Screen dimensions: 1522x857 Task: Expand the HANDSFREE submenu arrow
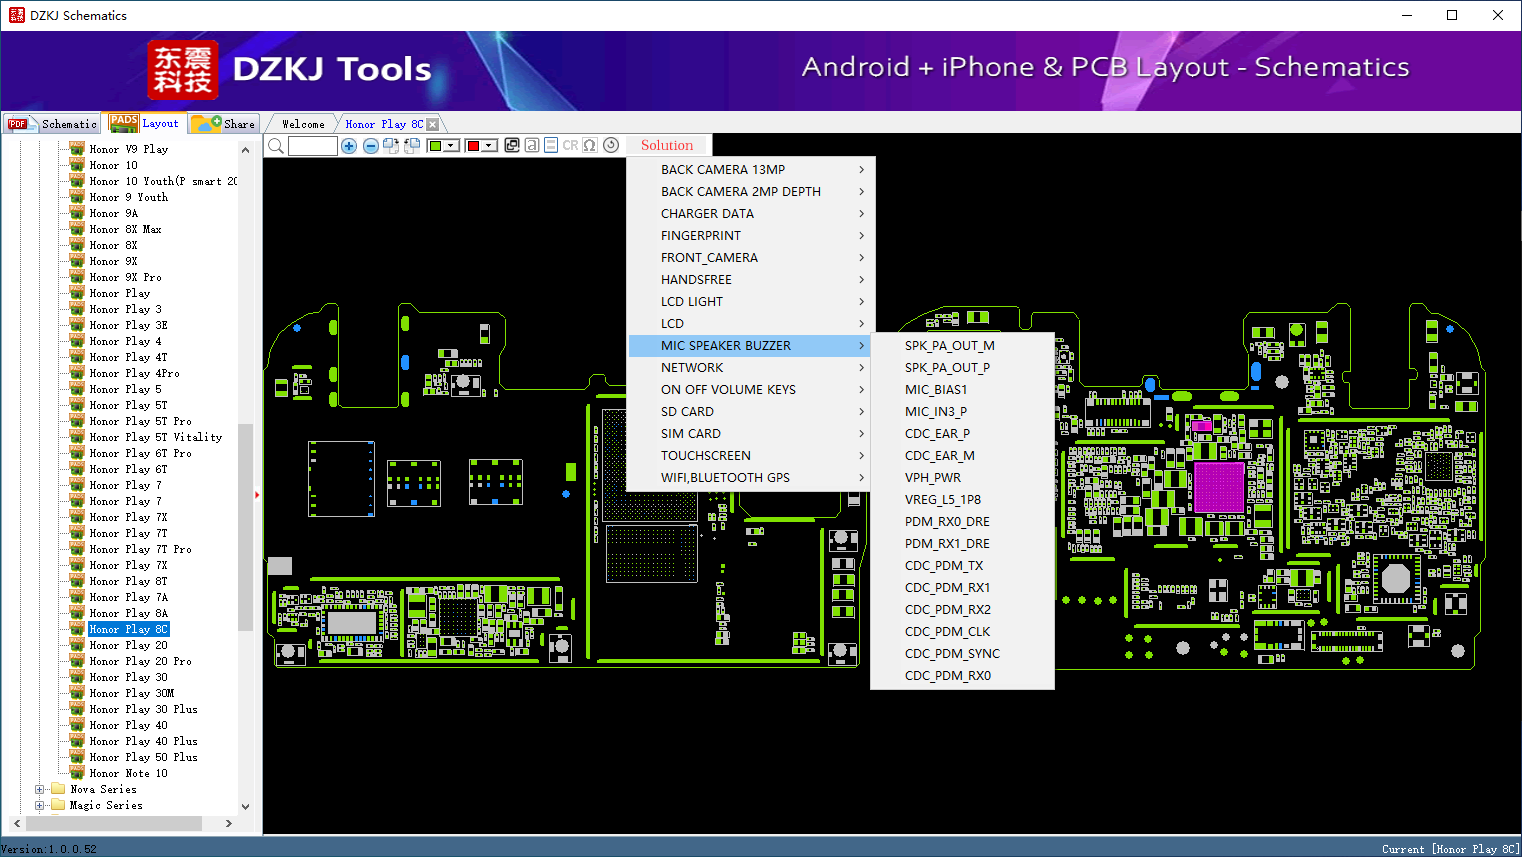point(861,279)
